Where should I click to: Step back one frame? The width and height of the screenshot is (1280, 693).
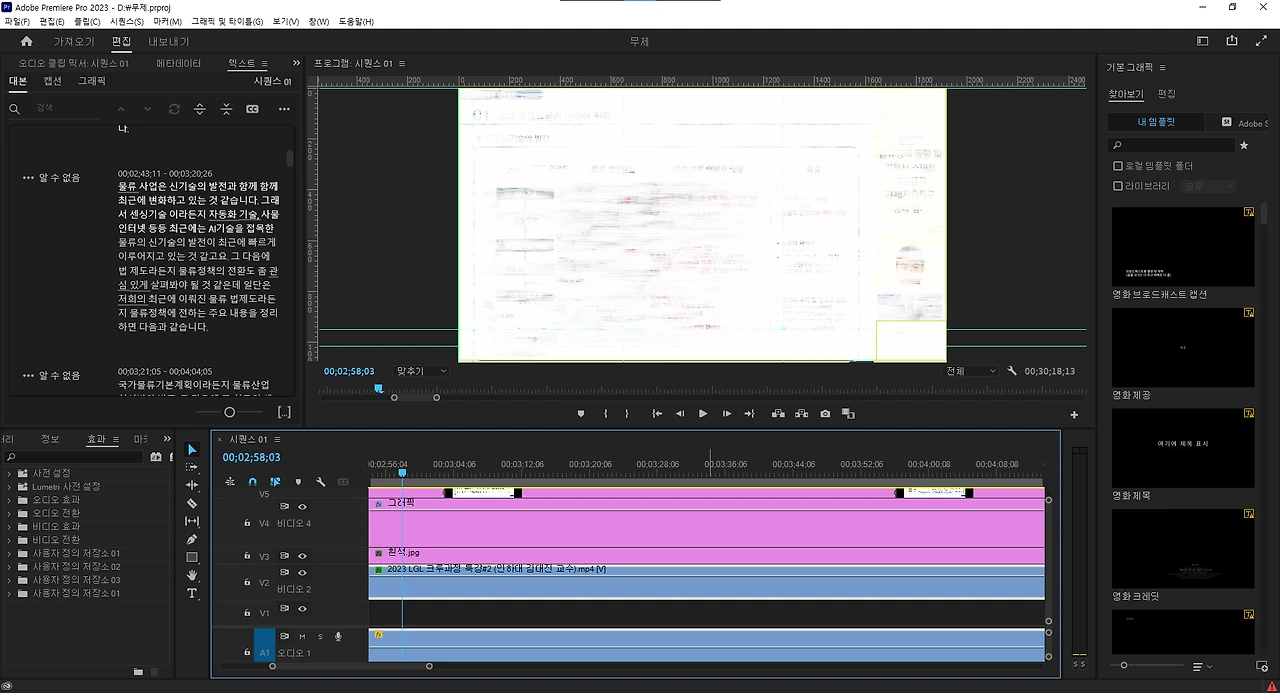680,414
